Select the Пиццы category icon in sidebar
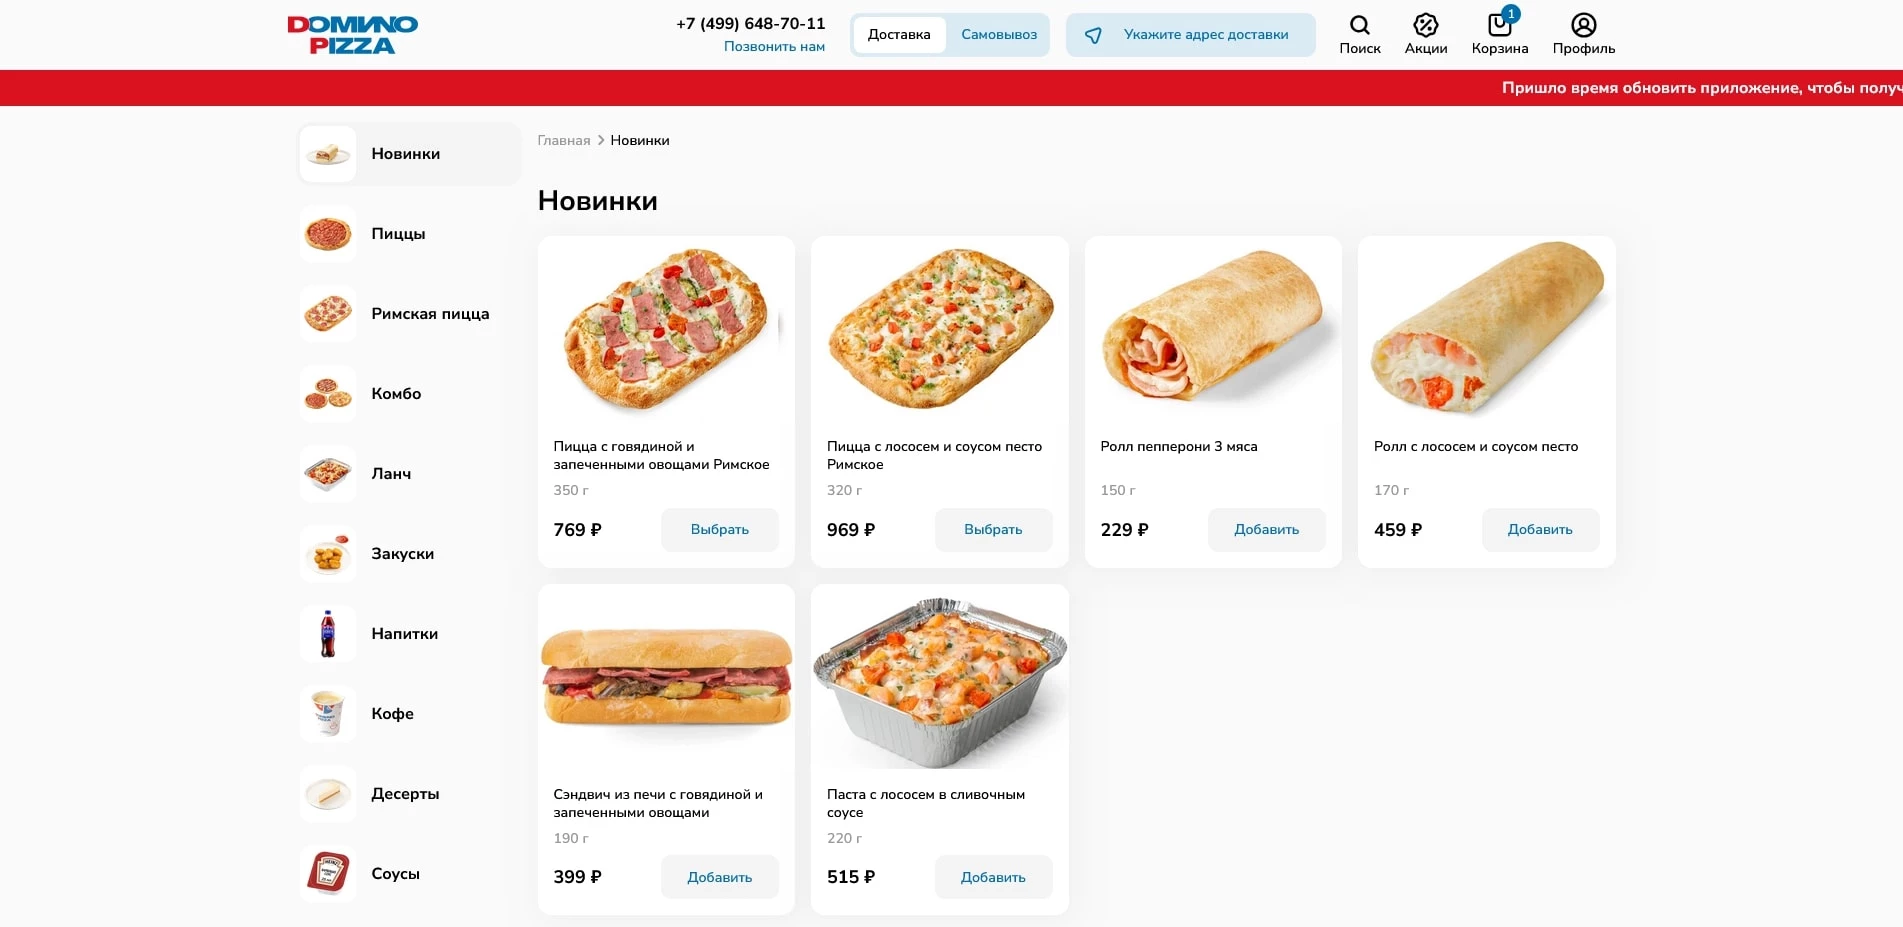Image resolution: width=1903 pixels, height=927 pixels. (327, 234)
